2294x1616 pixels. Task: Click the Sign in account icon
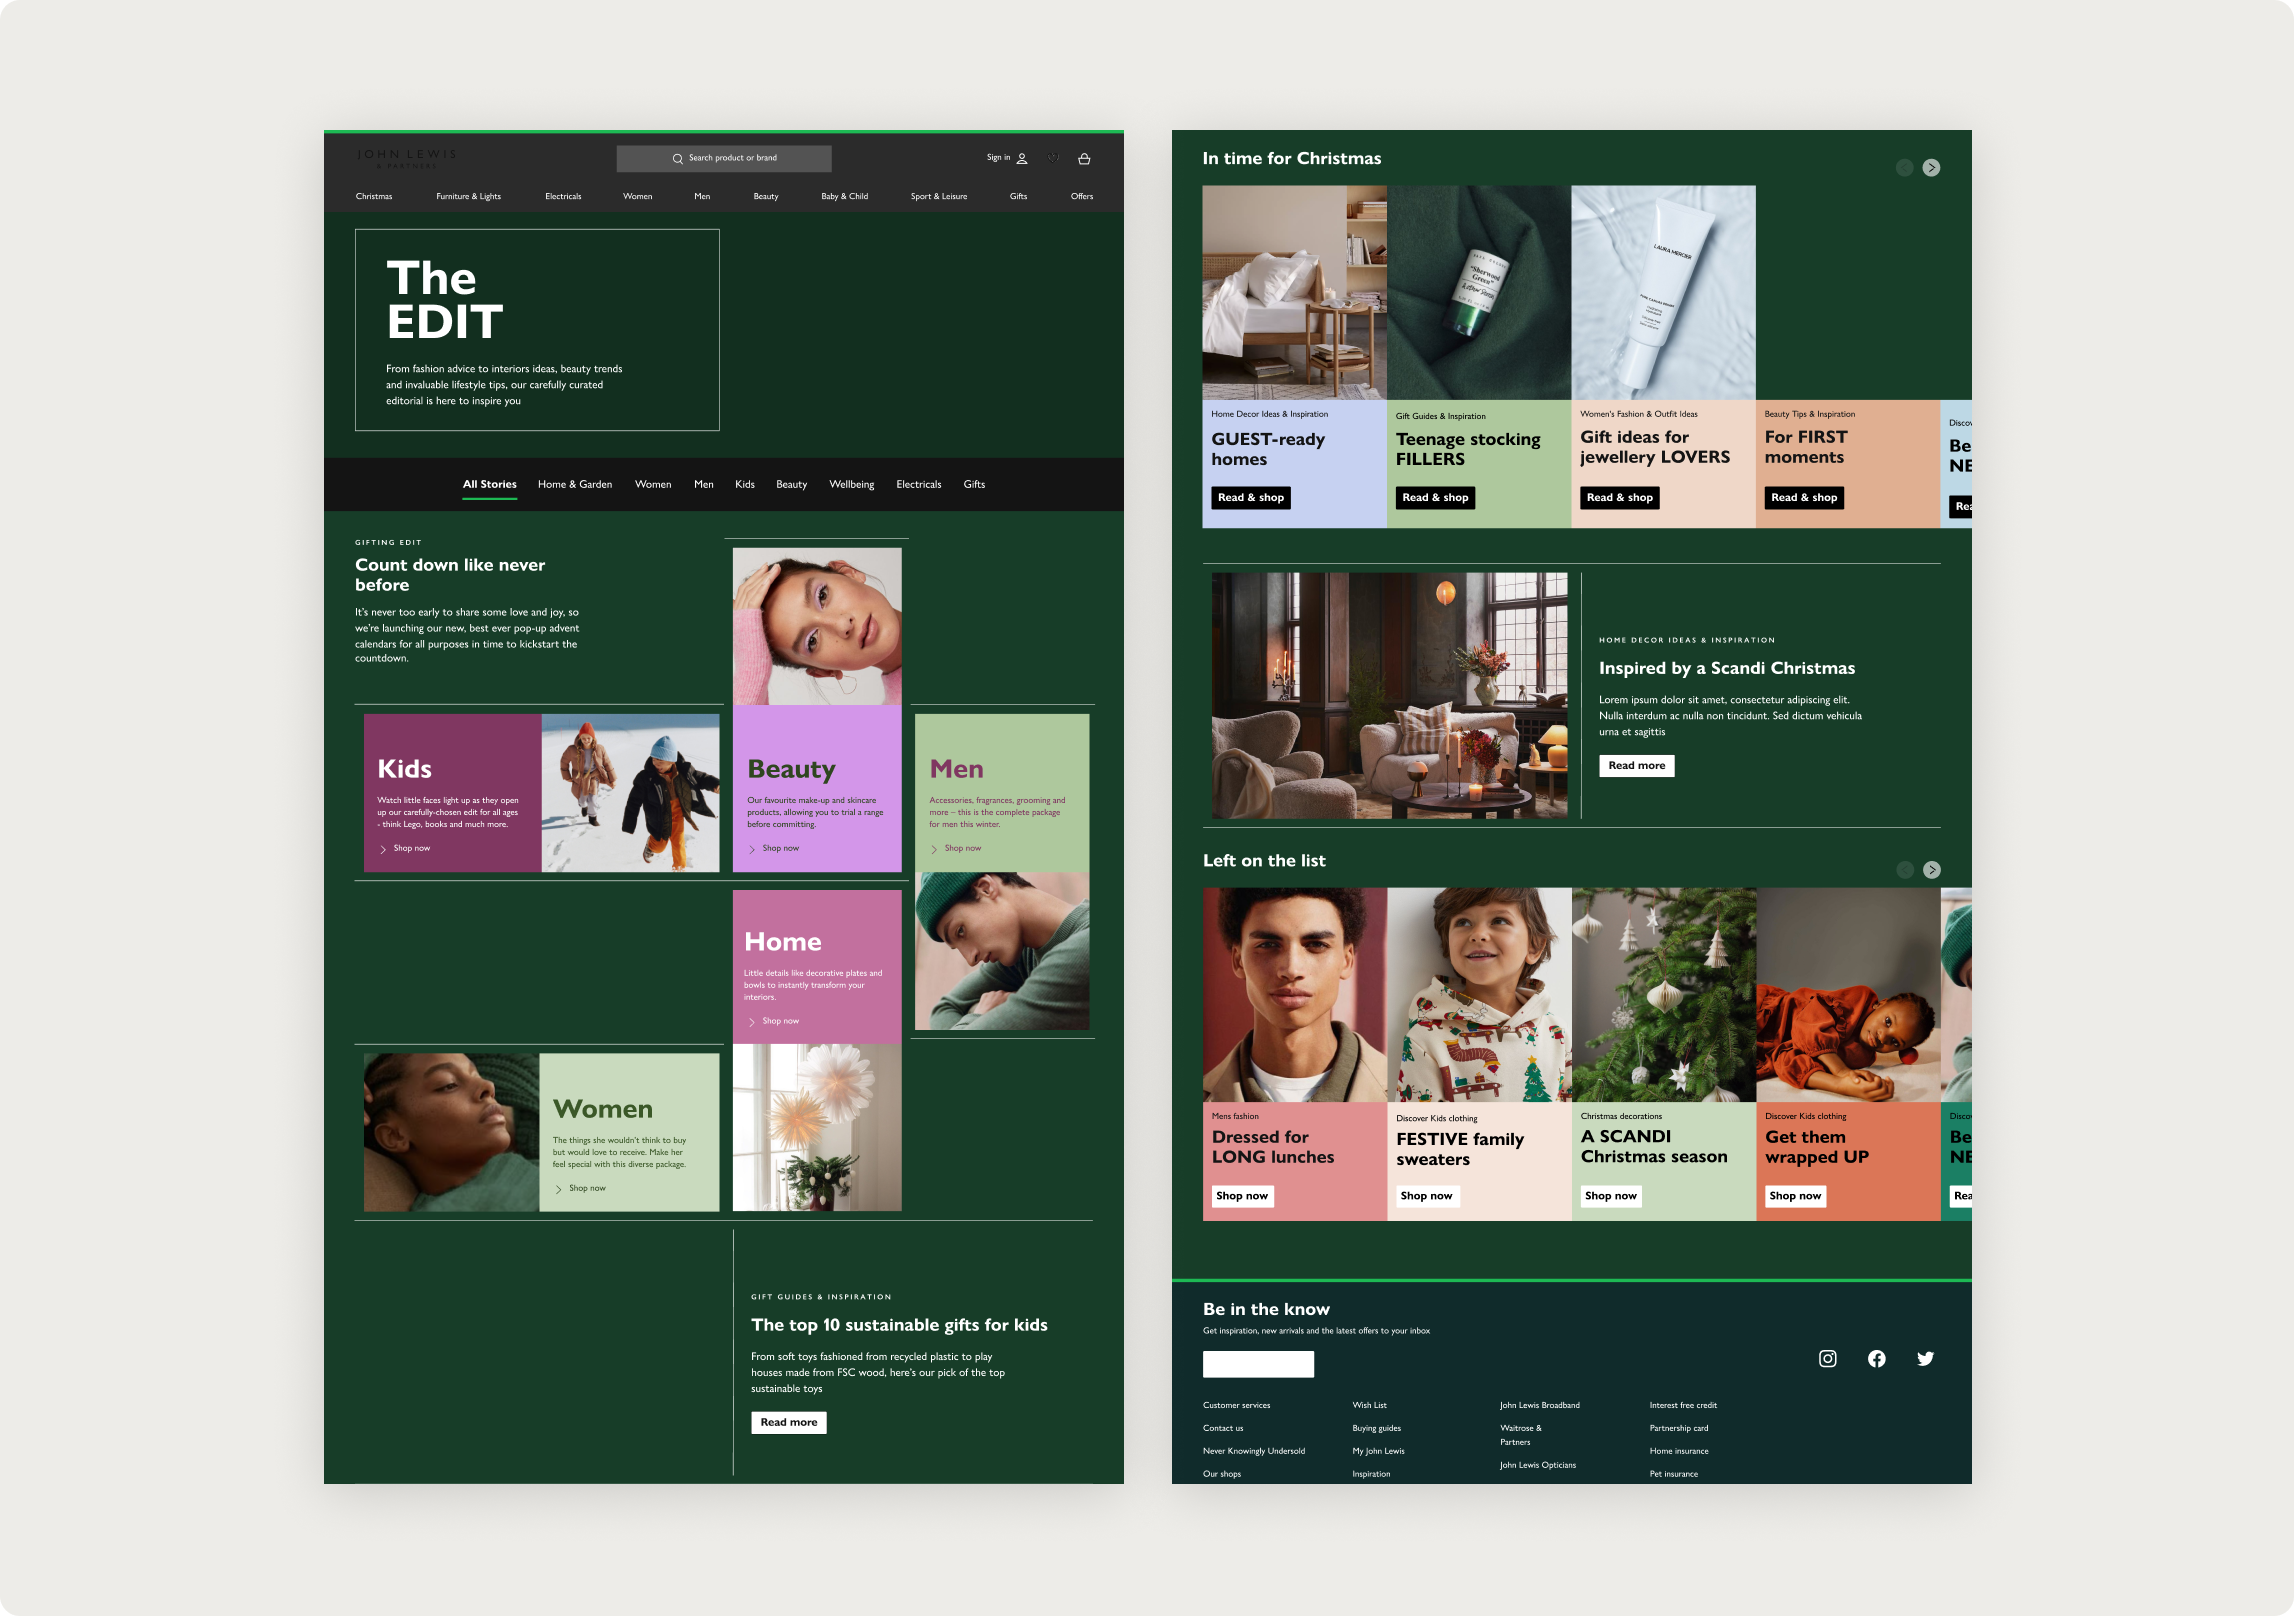tap(1022, 158)
